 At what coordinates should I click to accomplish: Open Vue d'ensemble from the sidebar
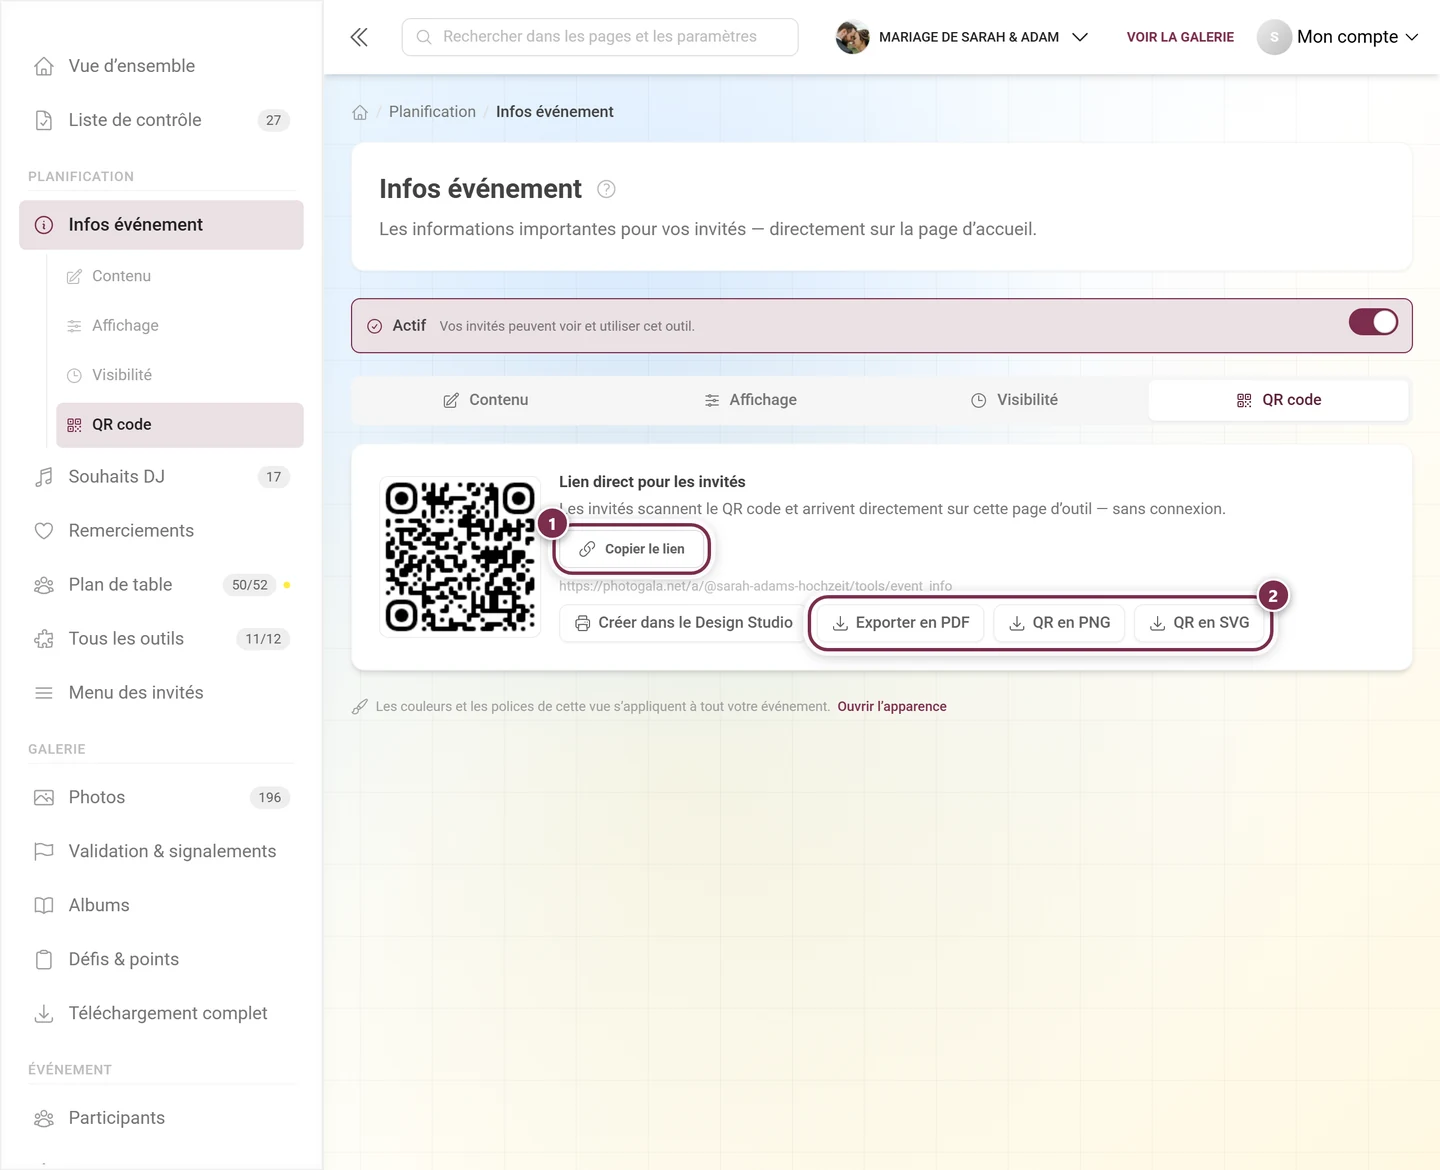pos(161,66)
